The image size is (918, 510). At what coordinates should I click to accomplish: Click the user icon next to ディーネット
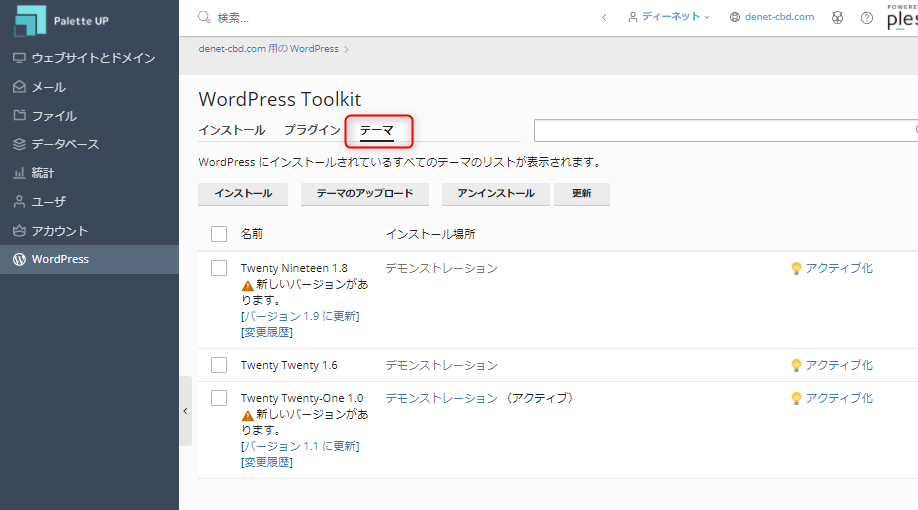(x=632, y=17)
